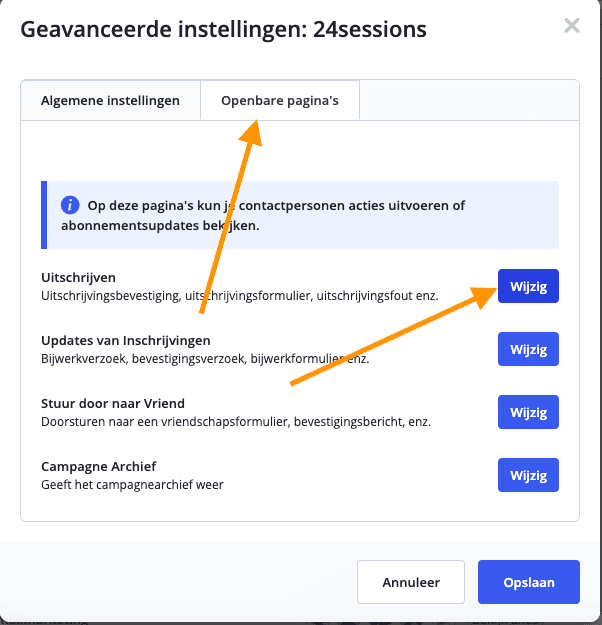This screenshot has height=625, width=602.
Task: Click the dialog title mentioning 24sessions
Action: coord(223,29)
